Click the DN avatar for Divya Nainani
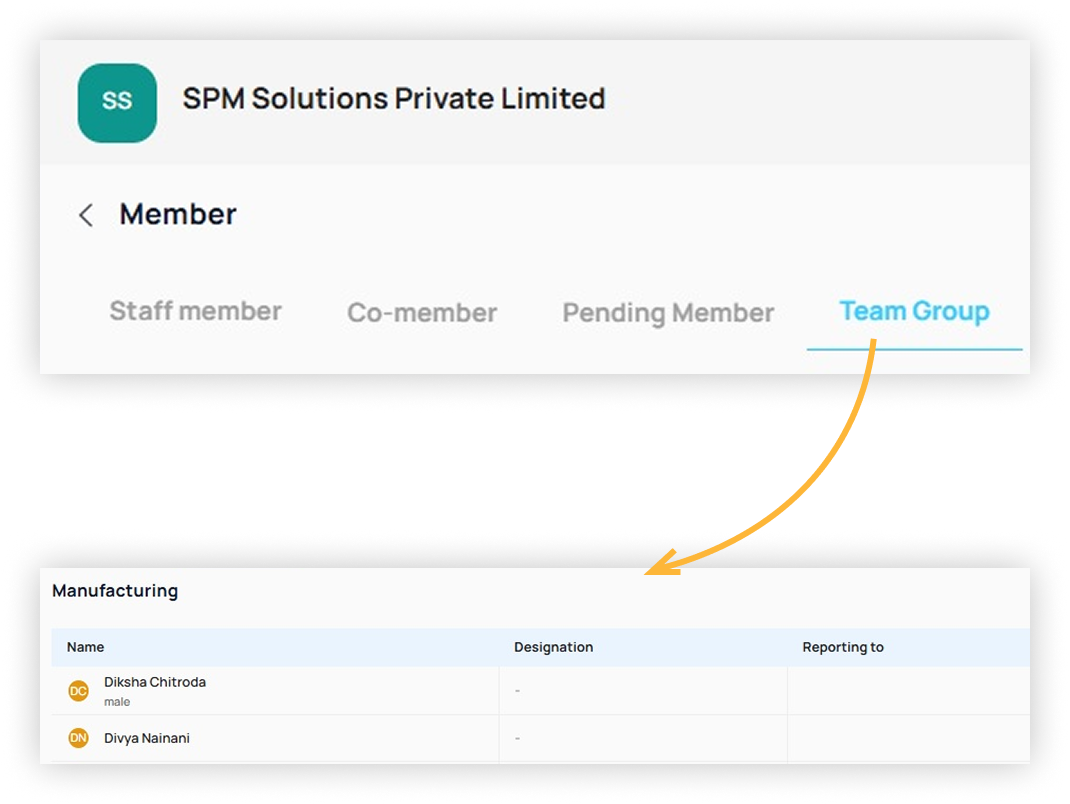Screen dimensions: 1070x804 click(78, 738)
